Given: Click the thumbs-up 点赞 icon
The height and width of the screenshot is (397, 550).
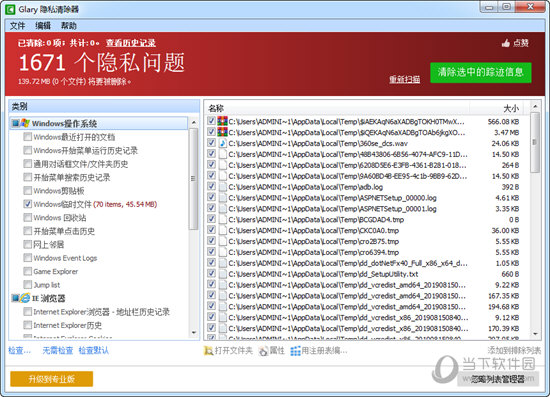Looking at the screenshot, I should pos(505,43).
